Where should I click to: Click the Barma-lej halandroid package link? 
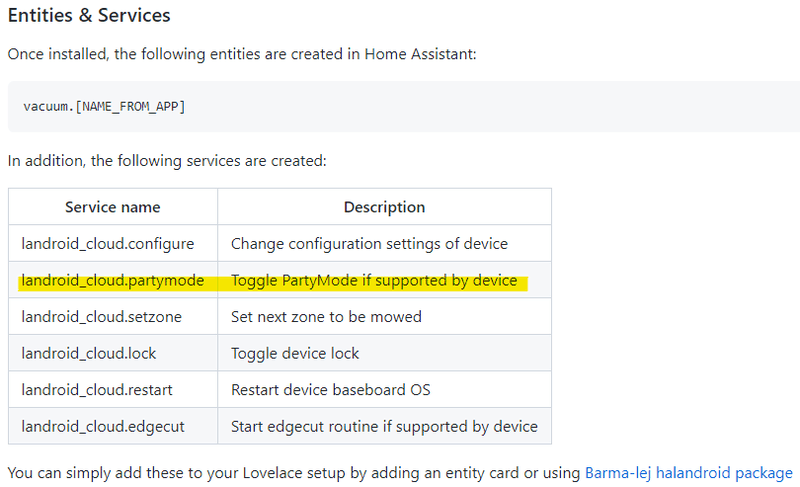point(688,472)
